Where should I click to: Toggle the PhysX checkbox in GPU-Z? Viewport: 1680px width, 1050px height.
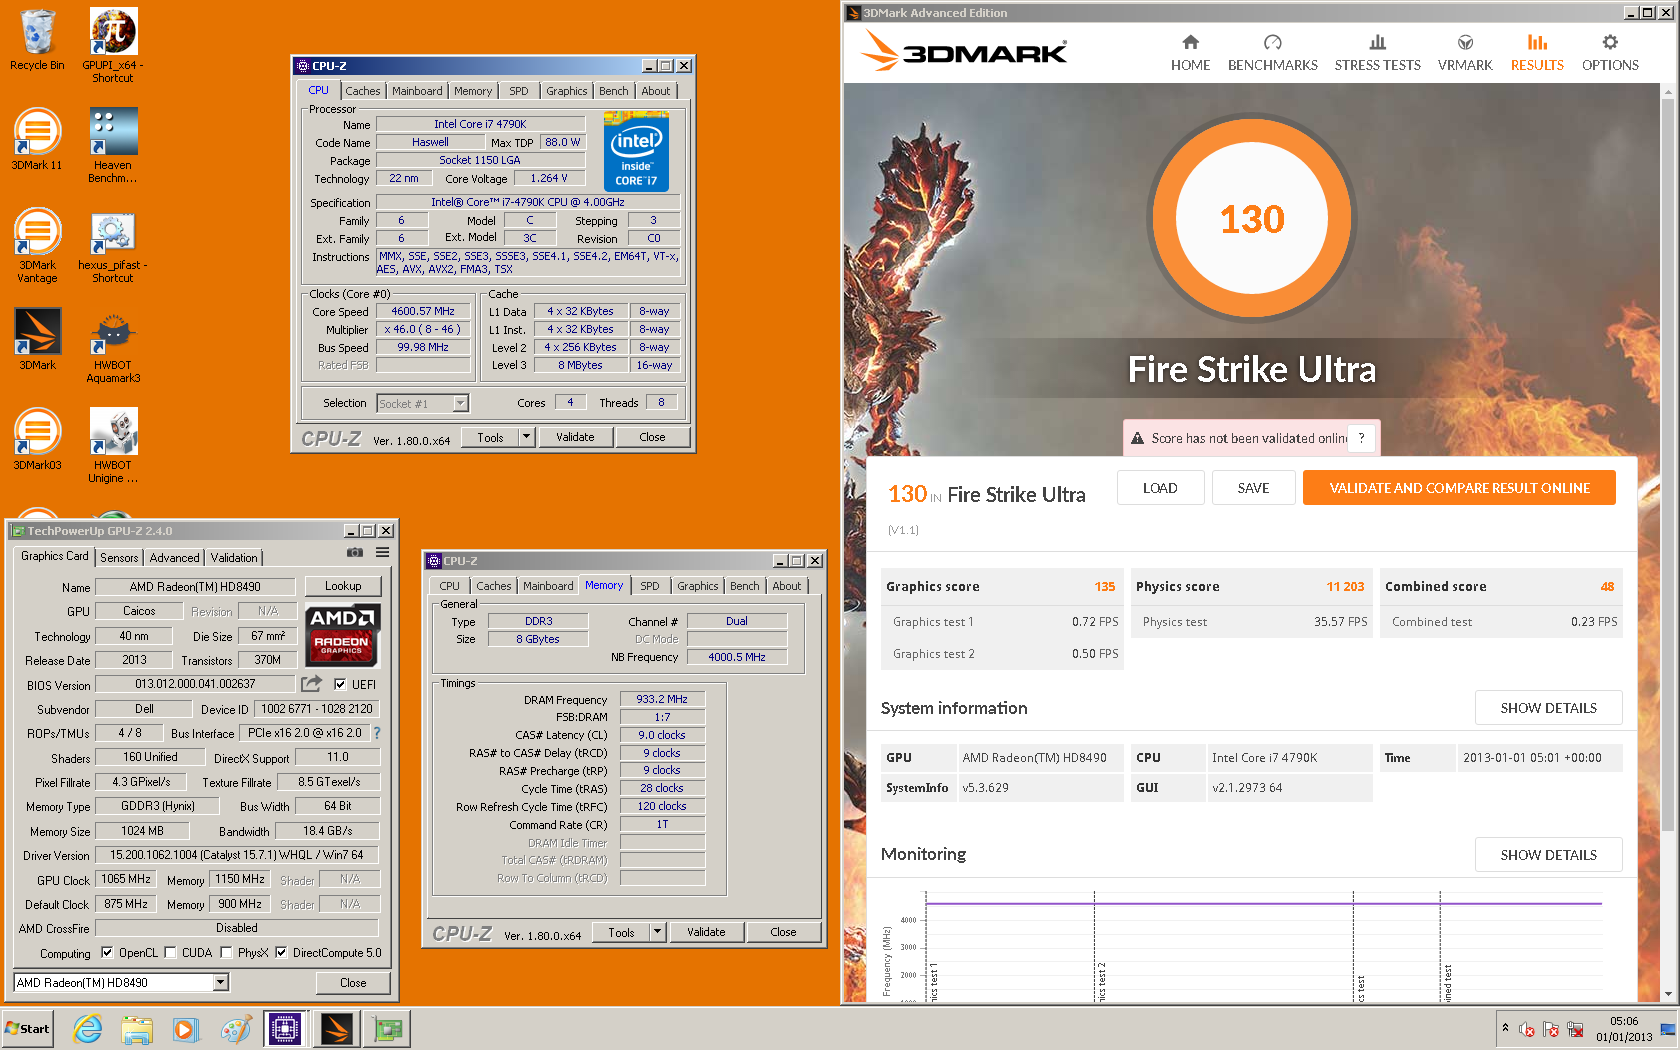[x=226, y=953]
